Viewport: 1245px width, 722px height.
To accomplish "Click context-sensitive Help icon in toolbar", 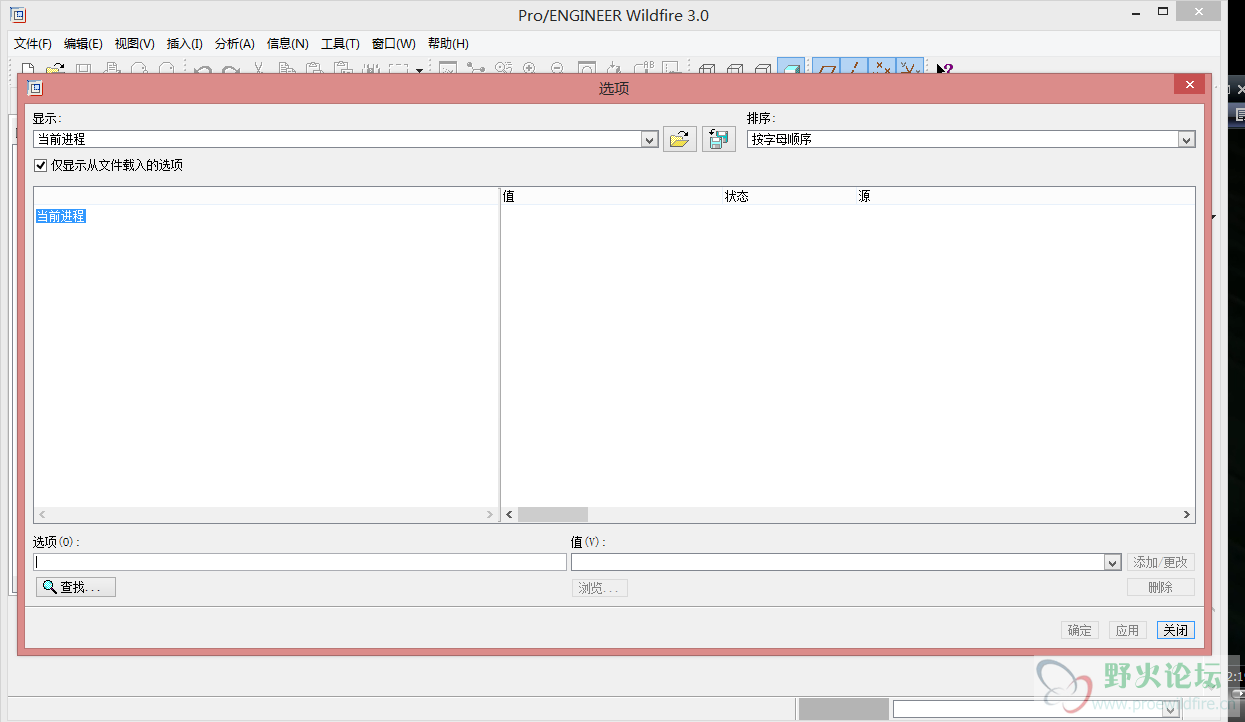I will (x=944, y=69).
